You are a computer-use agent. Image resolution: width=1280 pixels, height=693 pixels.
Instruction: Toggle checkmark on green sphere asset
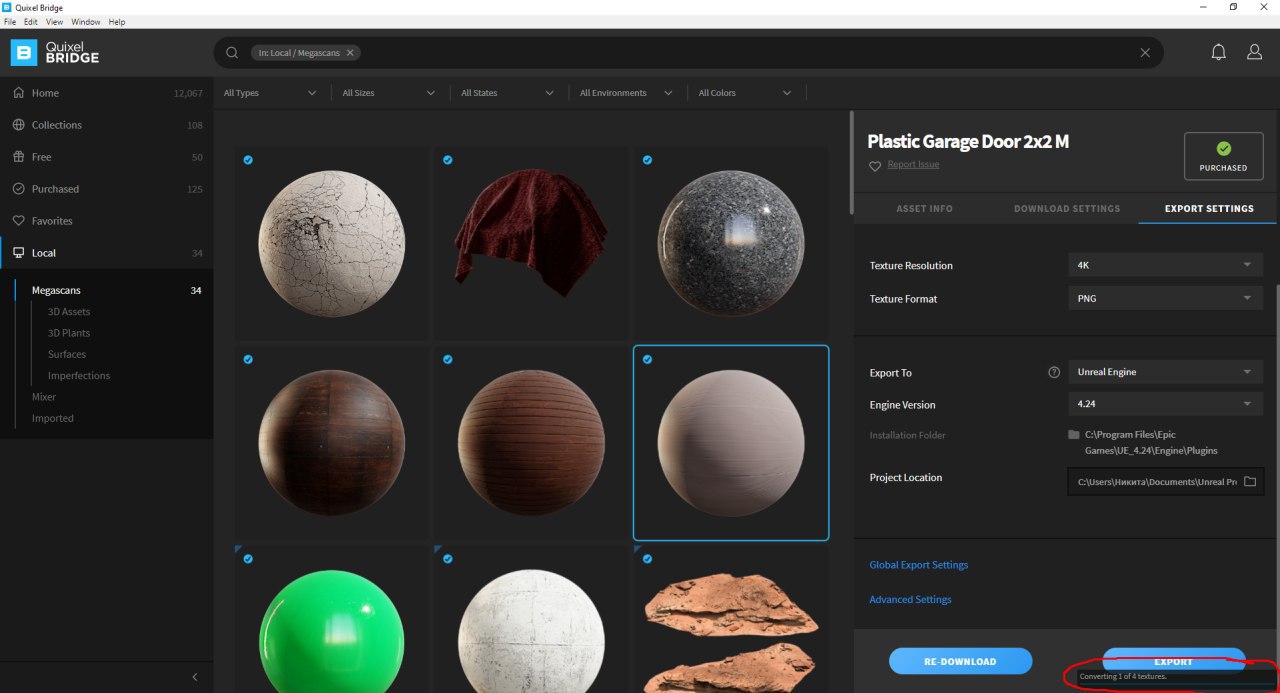[x=248, y=559]
